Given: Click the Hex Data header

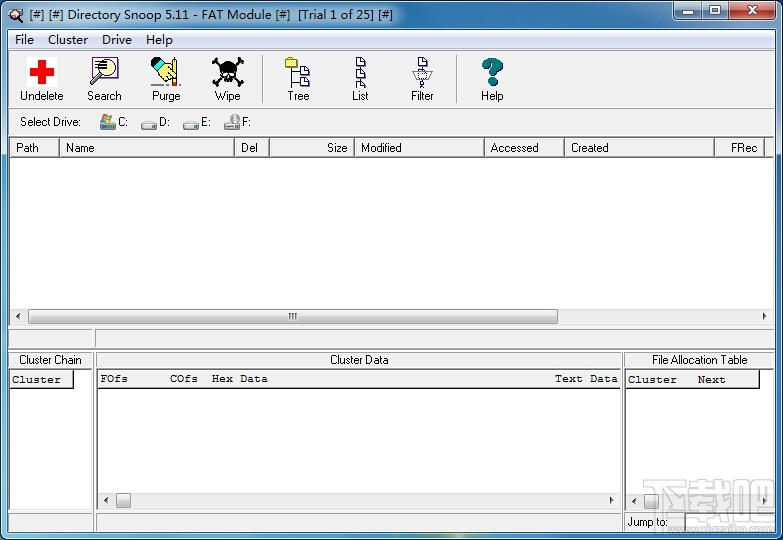Looking at the screenshot, I should coord(239,379).
